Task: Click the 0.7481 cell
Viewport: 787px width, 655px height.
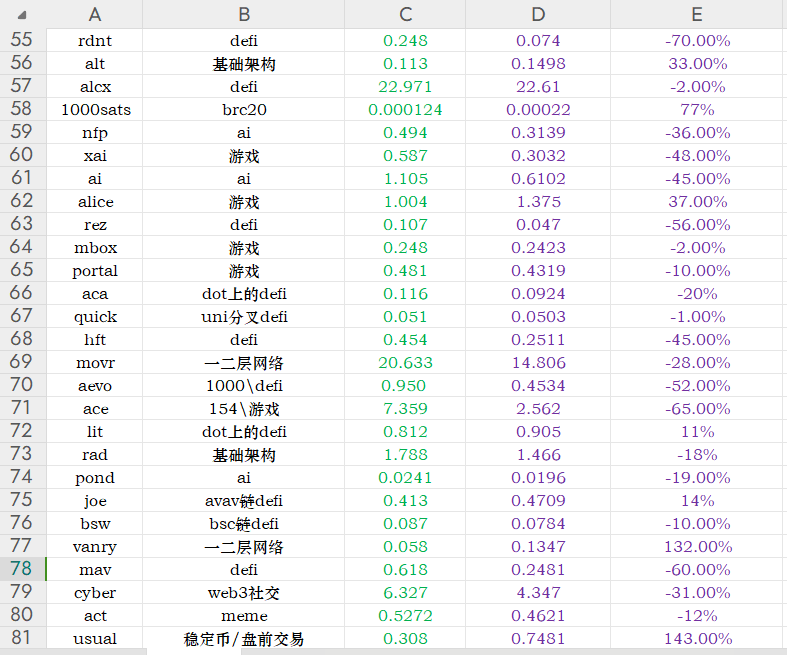Action: (538, 638)
